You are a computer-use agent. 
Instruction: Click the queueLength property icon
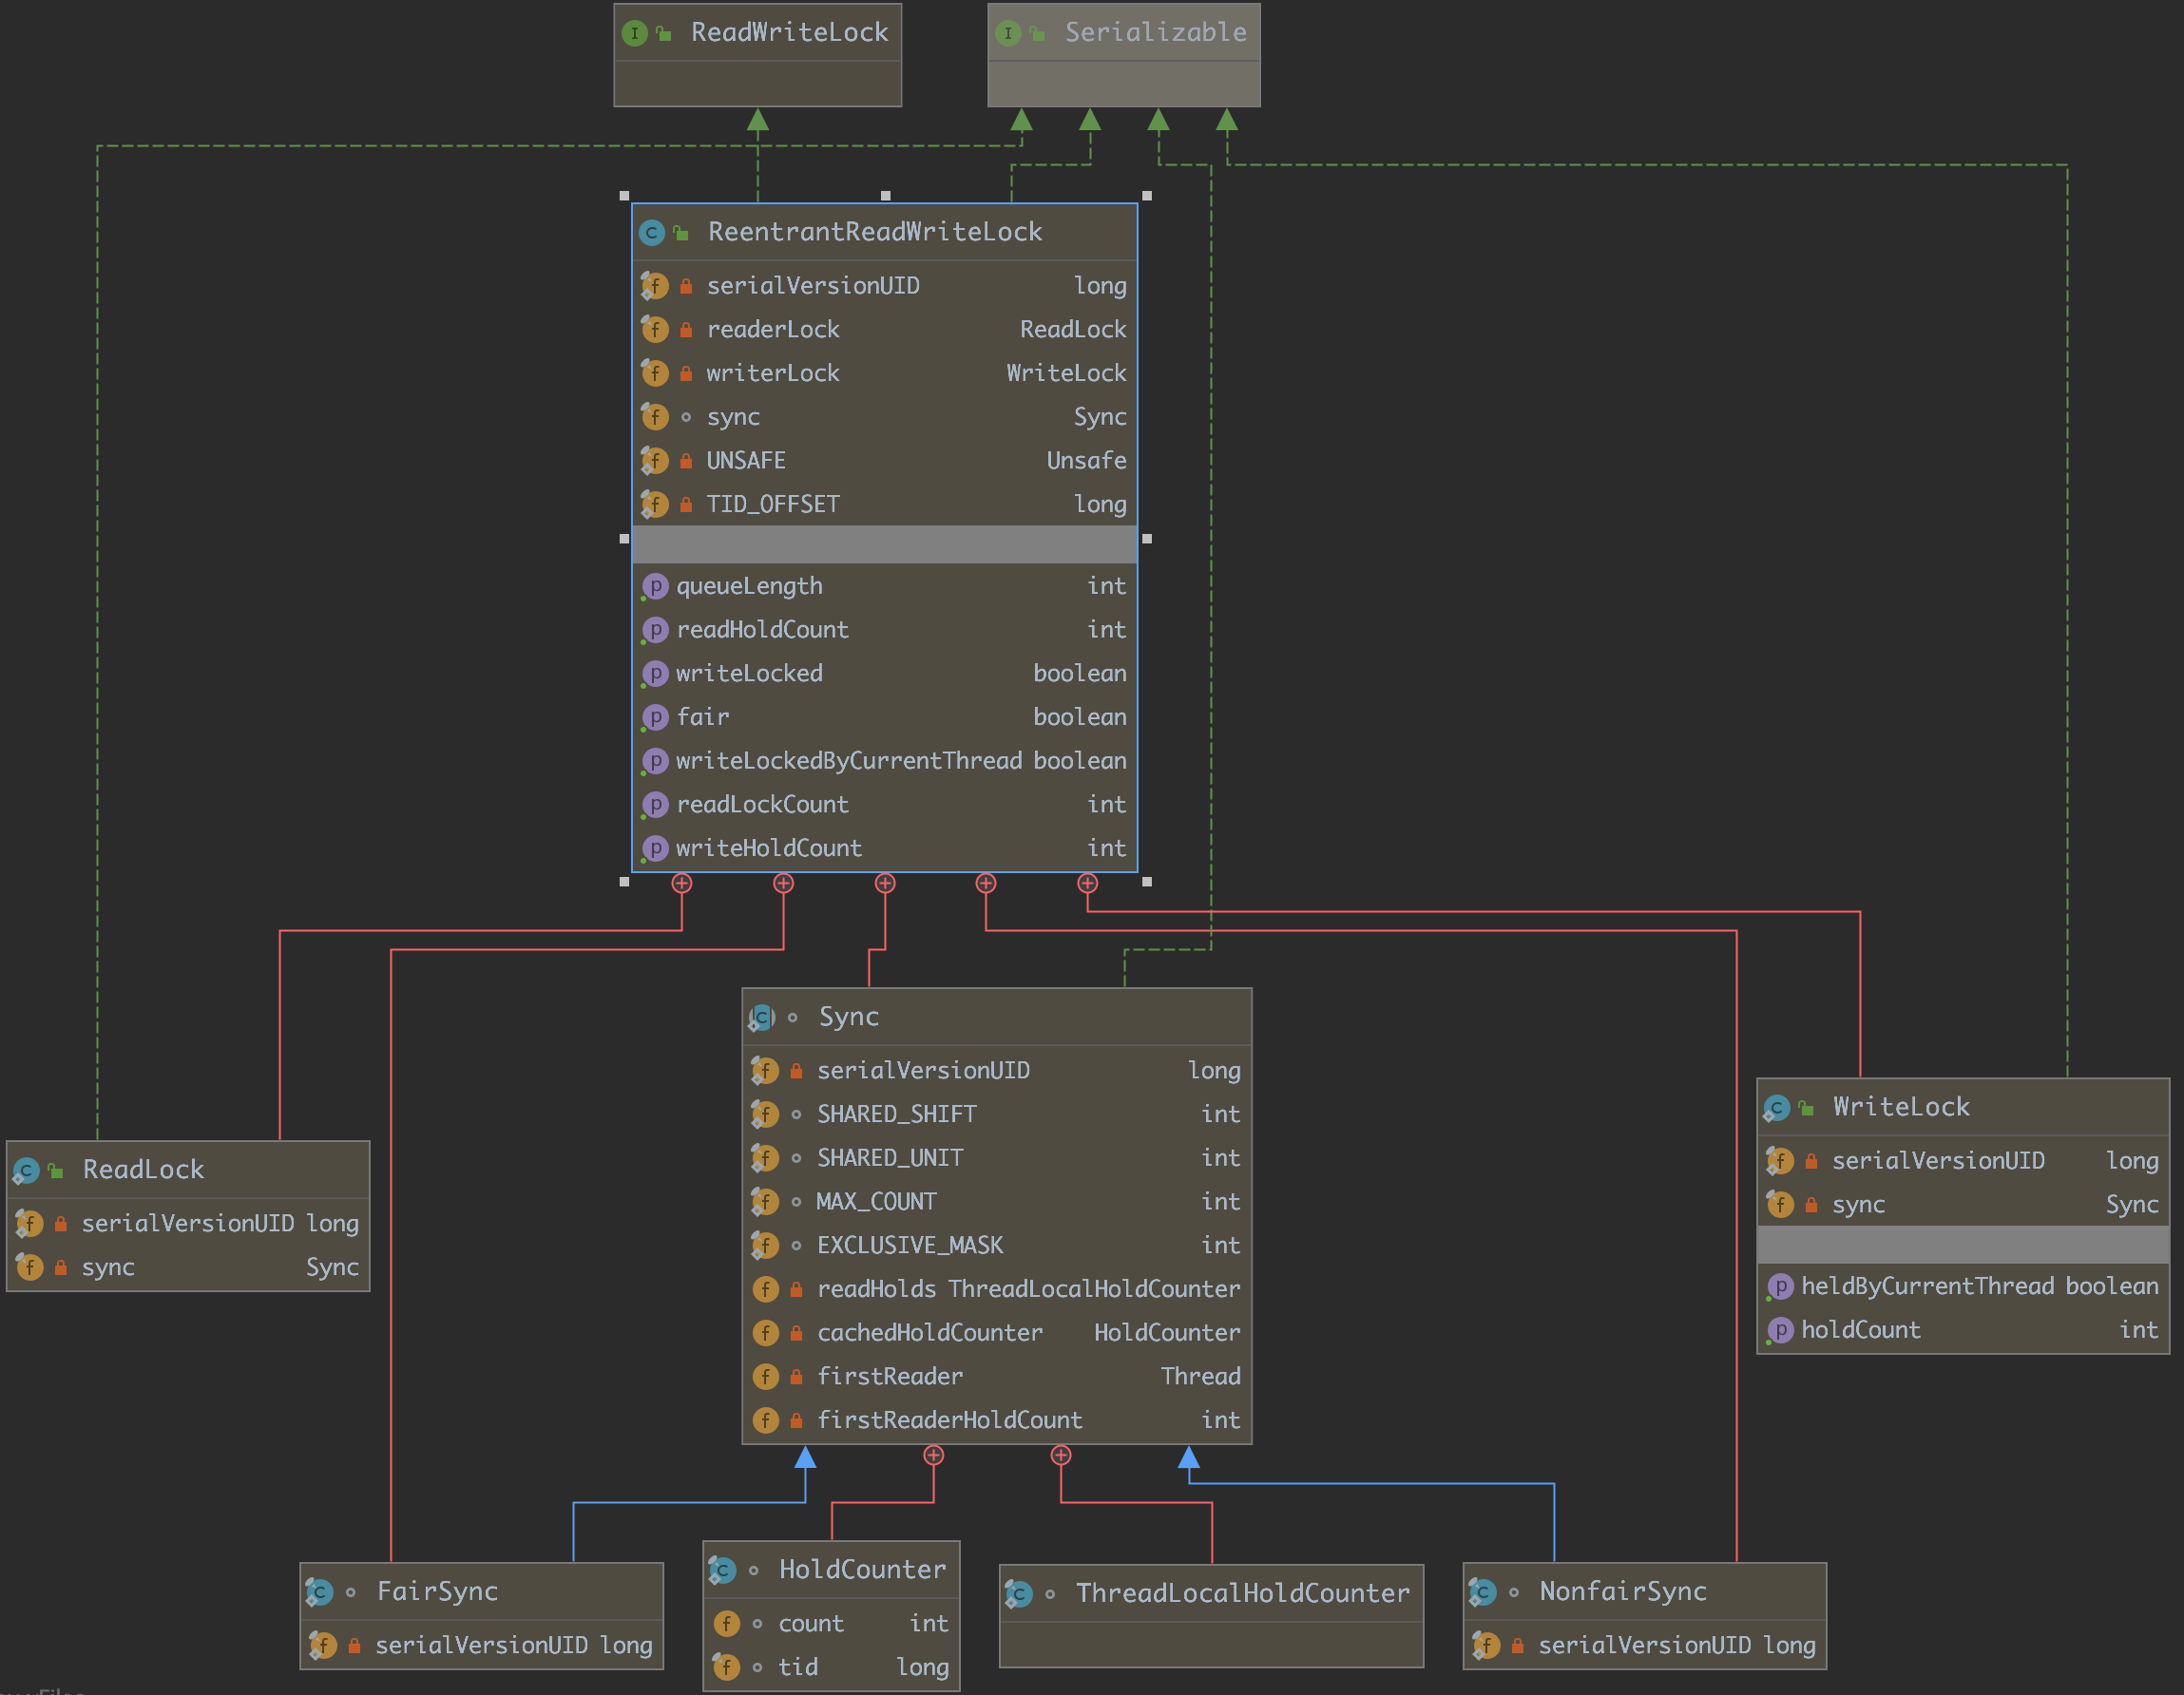(654, 587)
